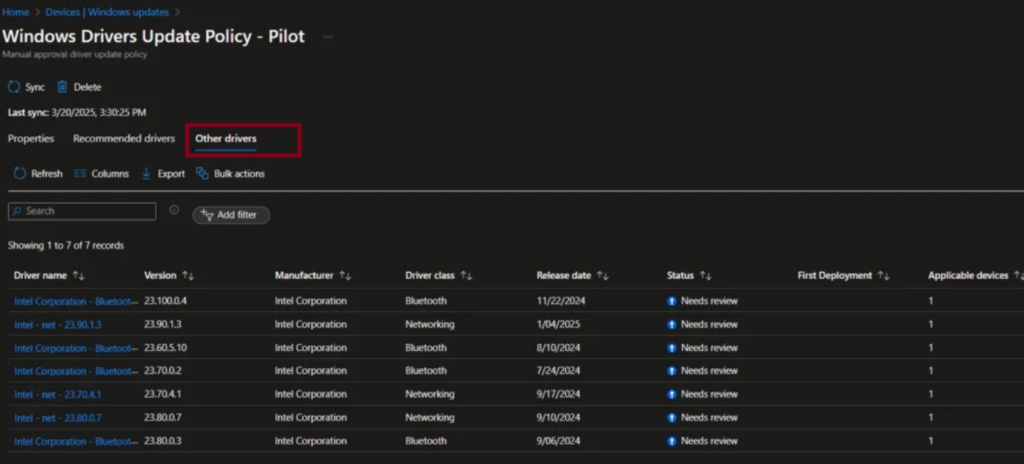Sort by Manufacturer column

(345, 275)
